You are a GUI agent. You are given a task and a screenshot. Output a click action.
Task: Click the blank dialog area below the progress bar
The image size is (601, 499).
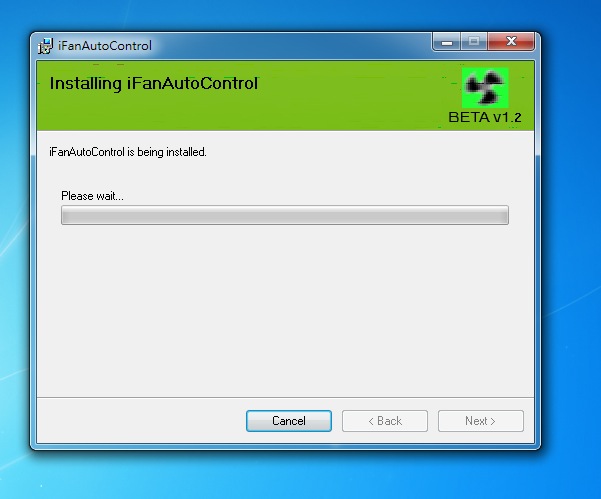[285, 310]
